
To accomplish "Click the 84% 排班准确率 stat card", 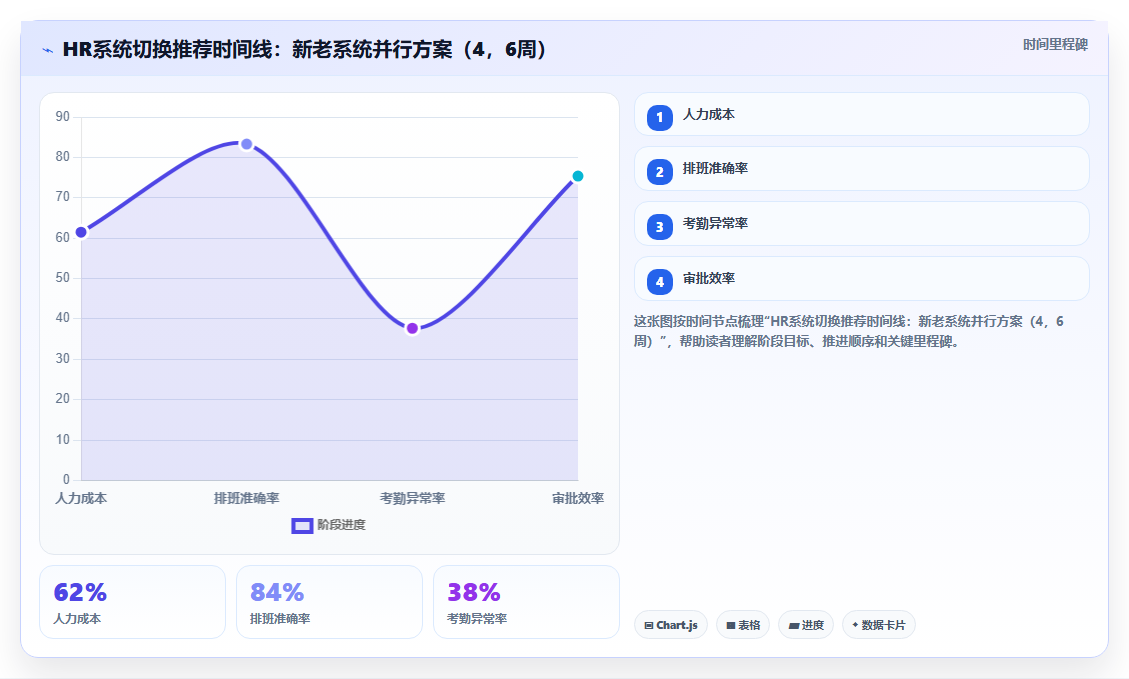I will coord(329,602).
